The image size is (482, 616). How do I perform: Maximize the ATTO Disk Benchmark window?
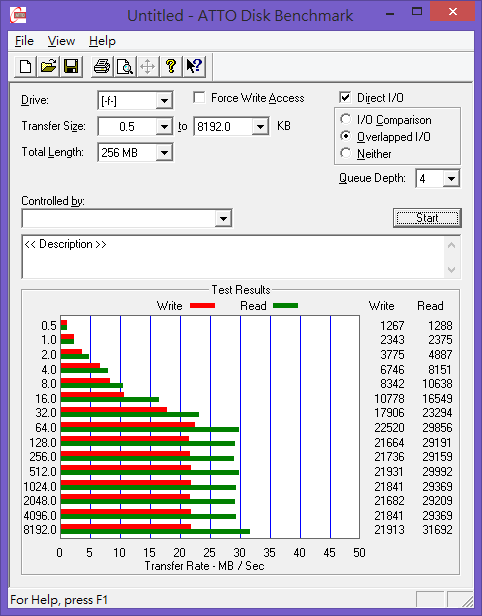(417, 12)
